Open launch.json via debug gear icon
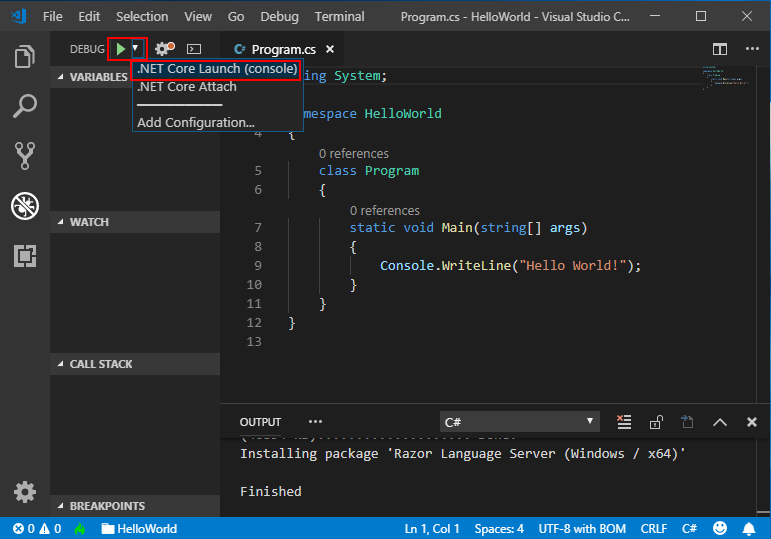The width and height of the screenshot is (771, 539). point(162,48)
